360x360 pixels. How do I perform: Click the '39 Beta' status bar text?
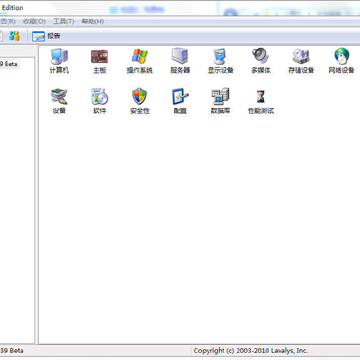tap(12, 351)
